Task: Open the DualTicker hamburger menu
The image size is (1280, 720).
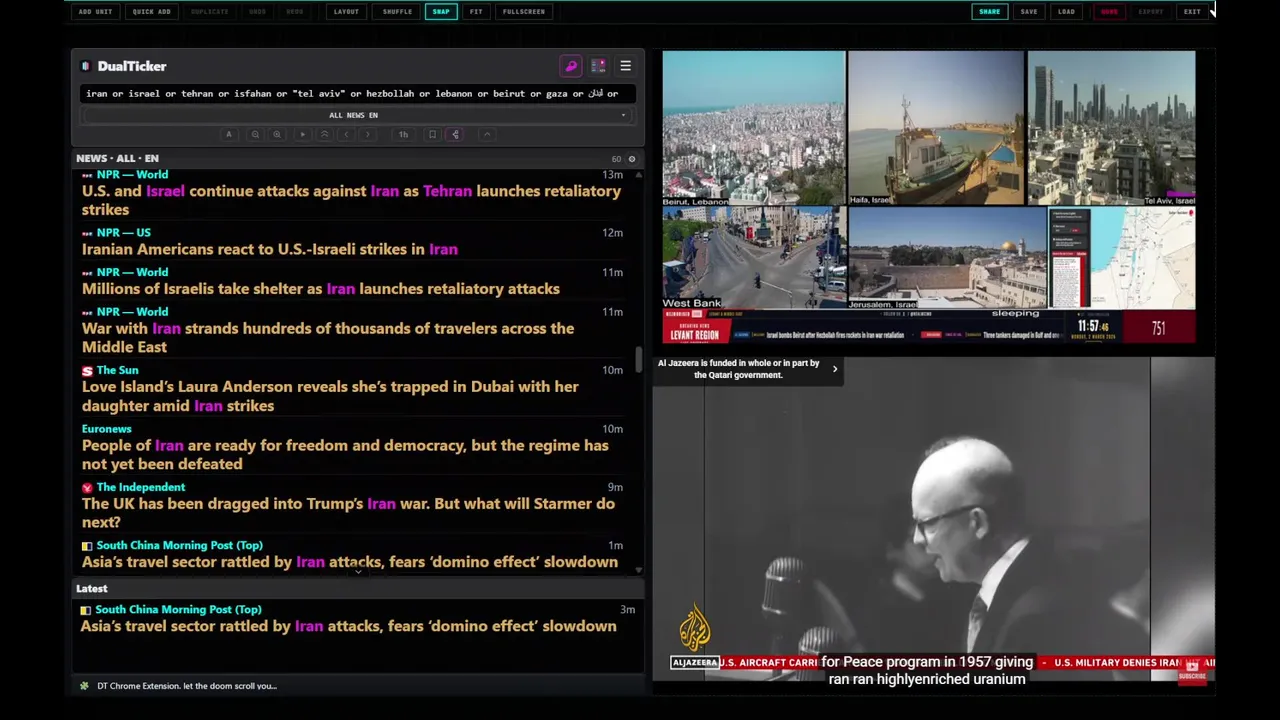Action: (x=625, y=66)
